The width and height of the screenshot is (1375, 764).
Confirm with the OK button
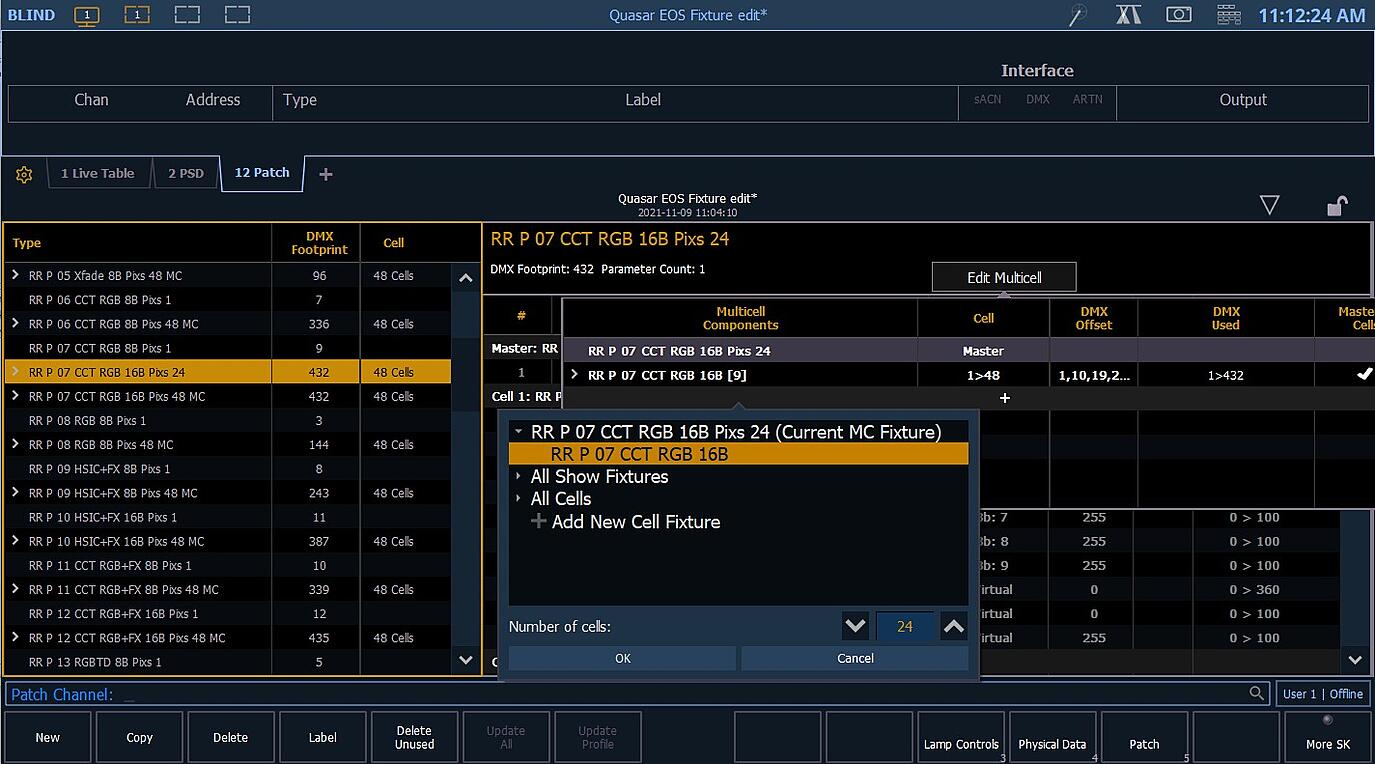pos(622,657)
